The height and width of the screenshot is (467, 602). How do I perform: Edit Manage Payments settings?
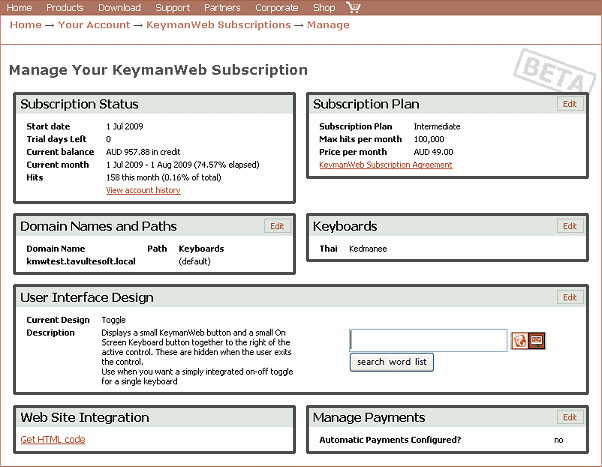[x=570, y=417]
